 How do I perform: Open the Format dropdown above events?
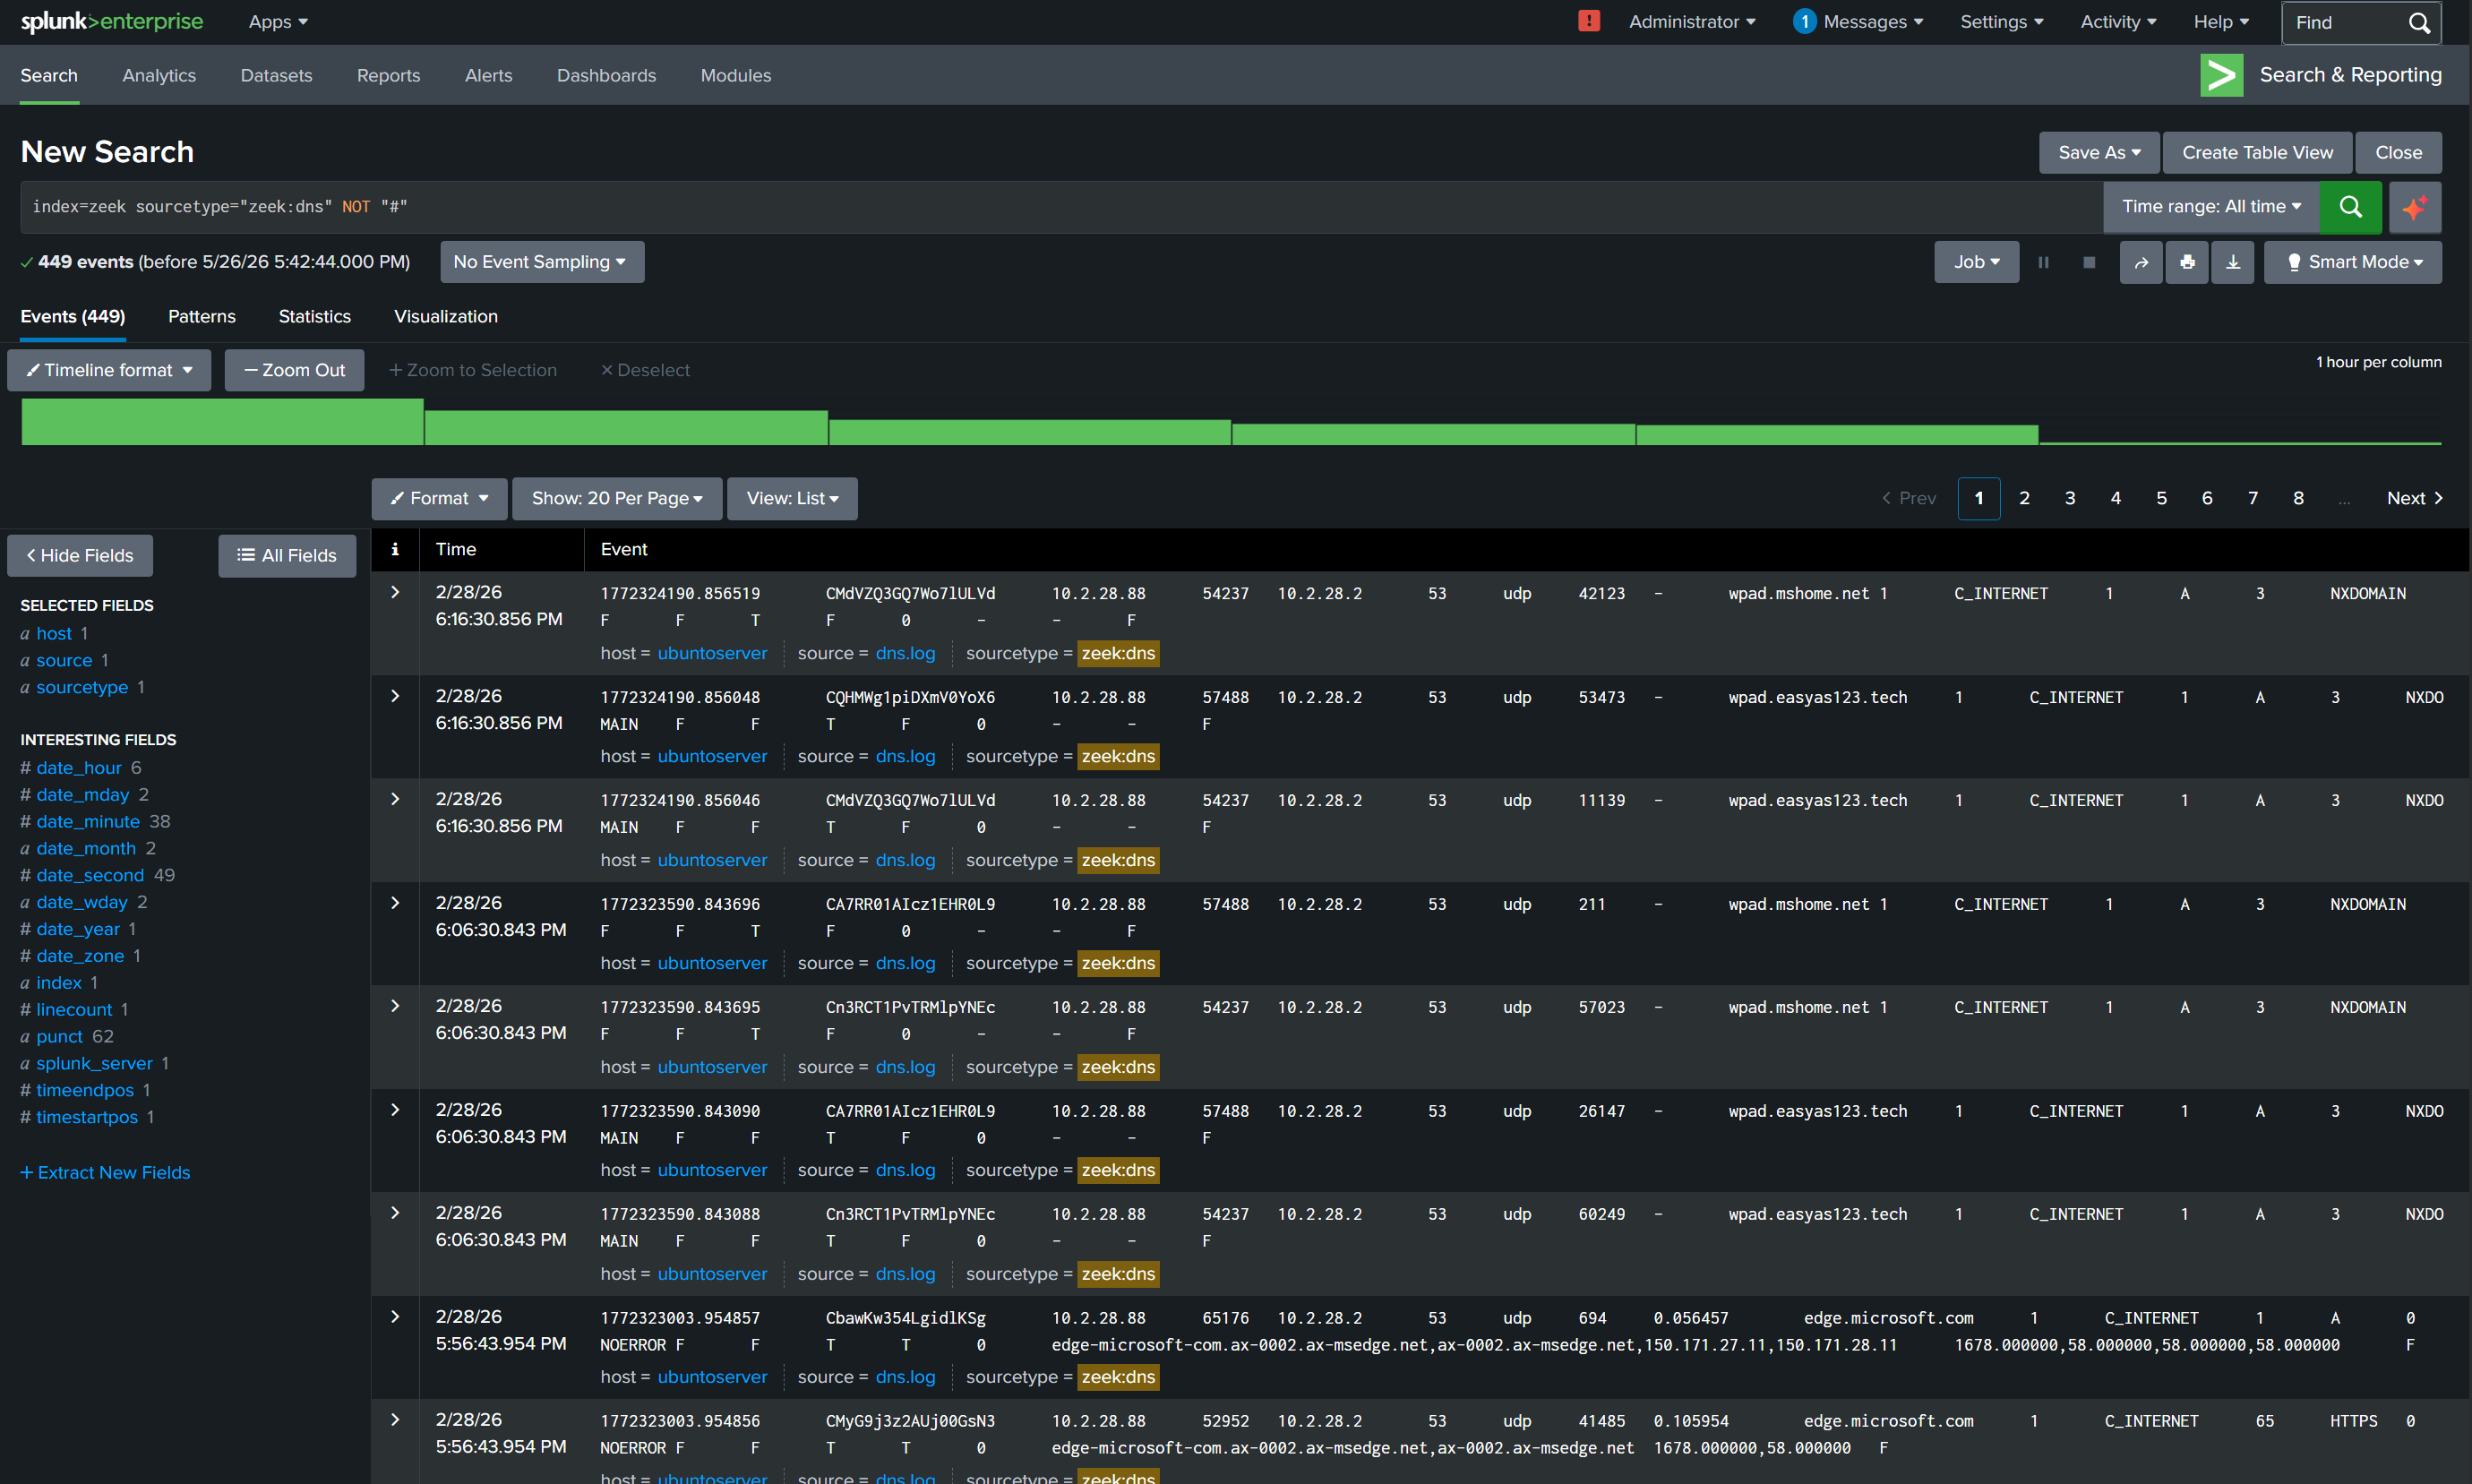(439, 498)
